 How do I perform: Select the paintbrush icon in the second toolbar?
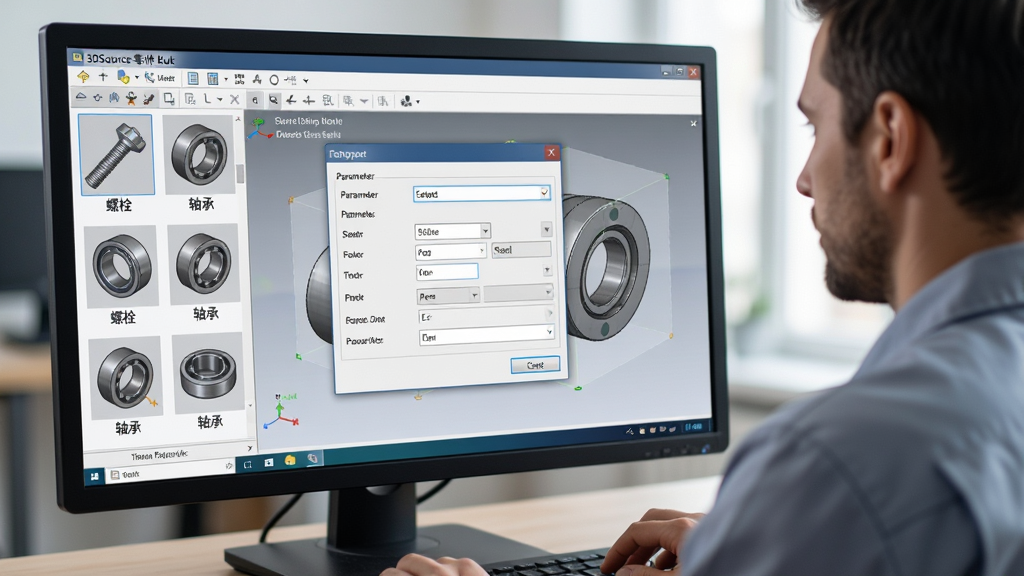pos(149,99)
